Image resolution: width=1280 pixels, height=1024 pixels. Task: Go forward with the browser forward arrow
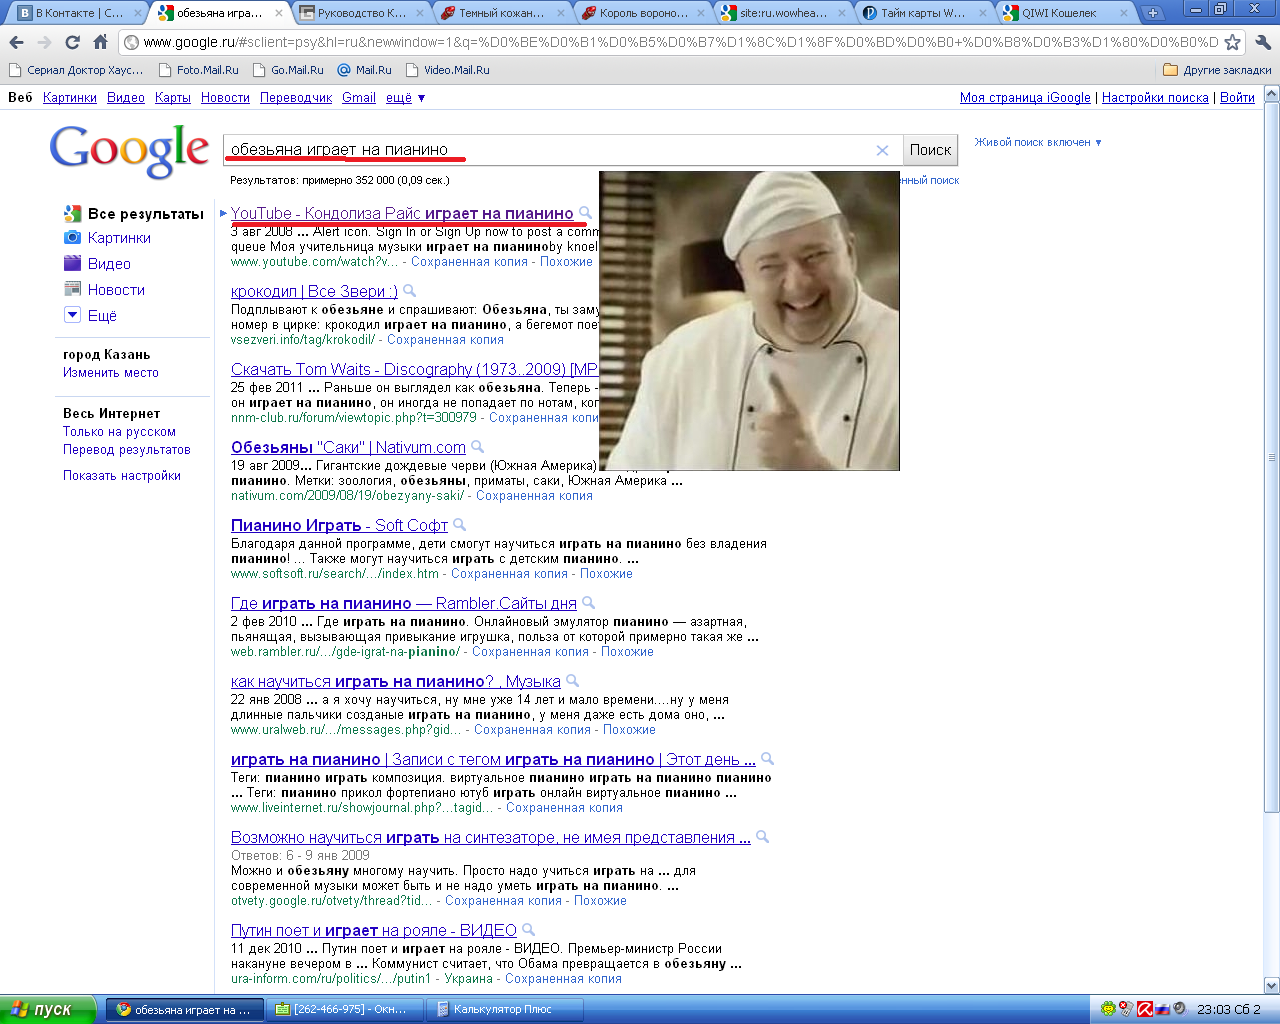pos(44,42)
